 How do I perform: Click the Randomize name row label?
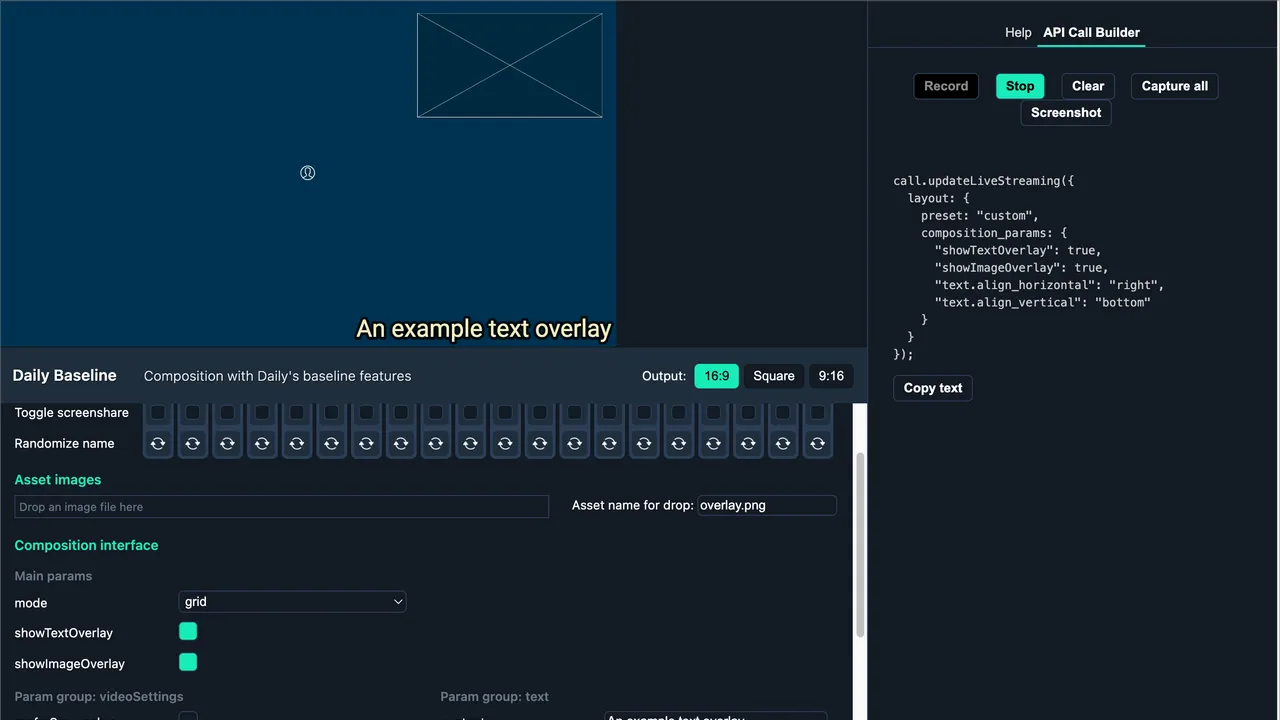65,443
